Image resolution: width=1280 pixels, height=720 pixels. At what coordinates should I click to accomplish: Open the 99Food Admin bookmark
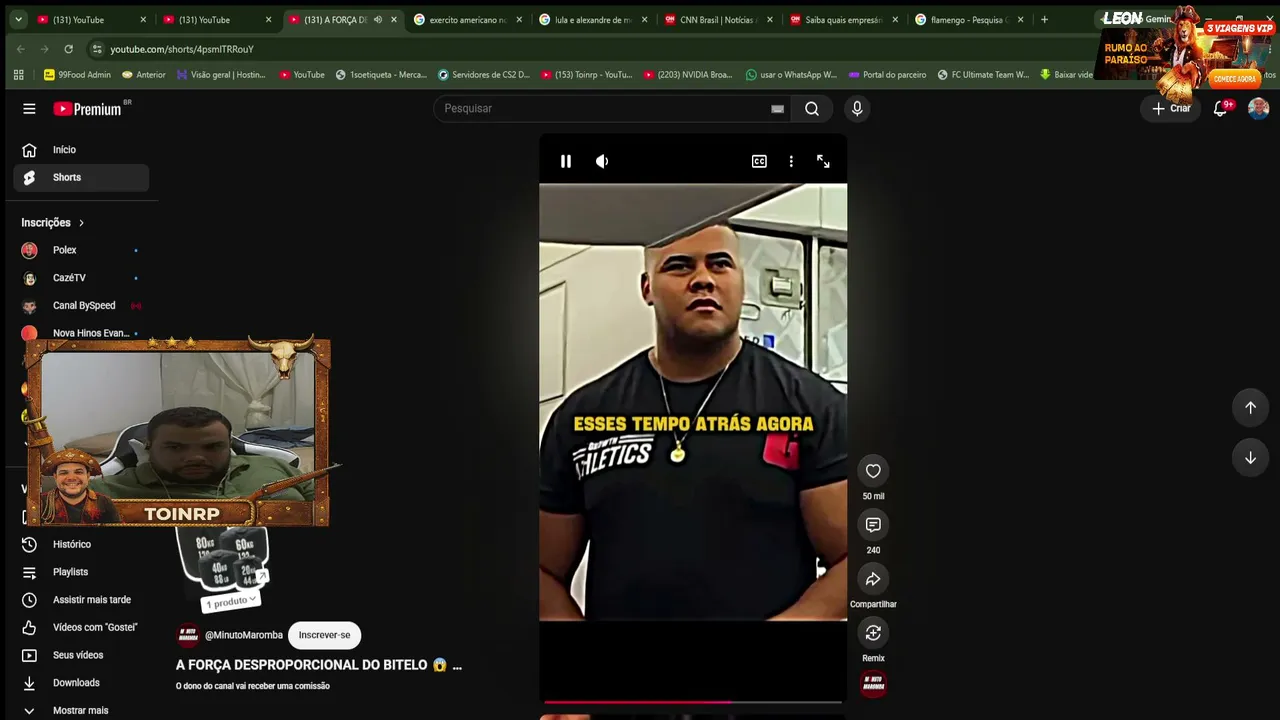click(x=78, y=75)
